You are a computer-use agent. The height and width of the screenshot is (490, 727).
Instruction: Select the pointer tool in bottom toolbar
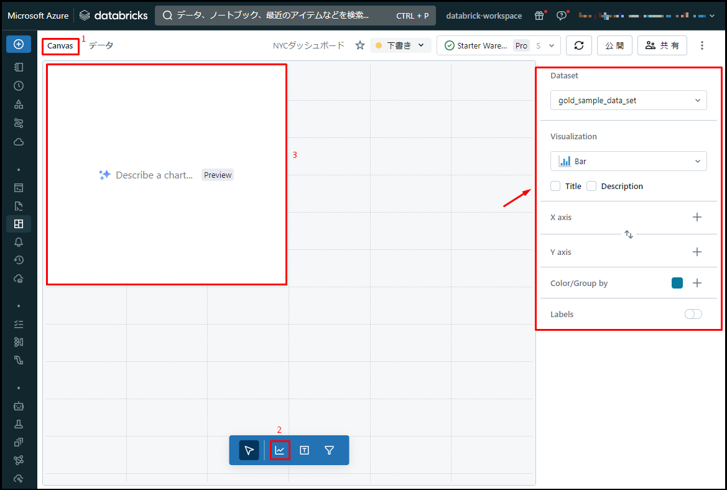249,450
